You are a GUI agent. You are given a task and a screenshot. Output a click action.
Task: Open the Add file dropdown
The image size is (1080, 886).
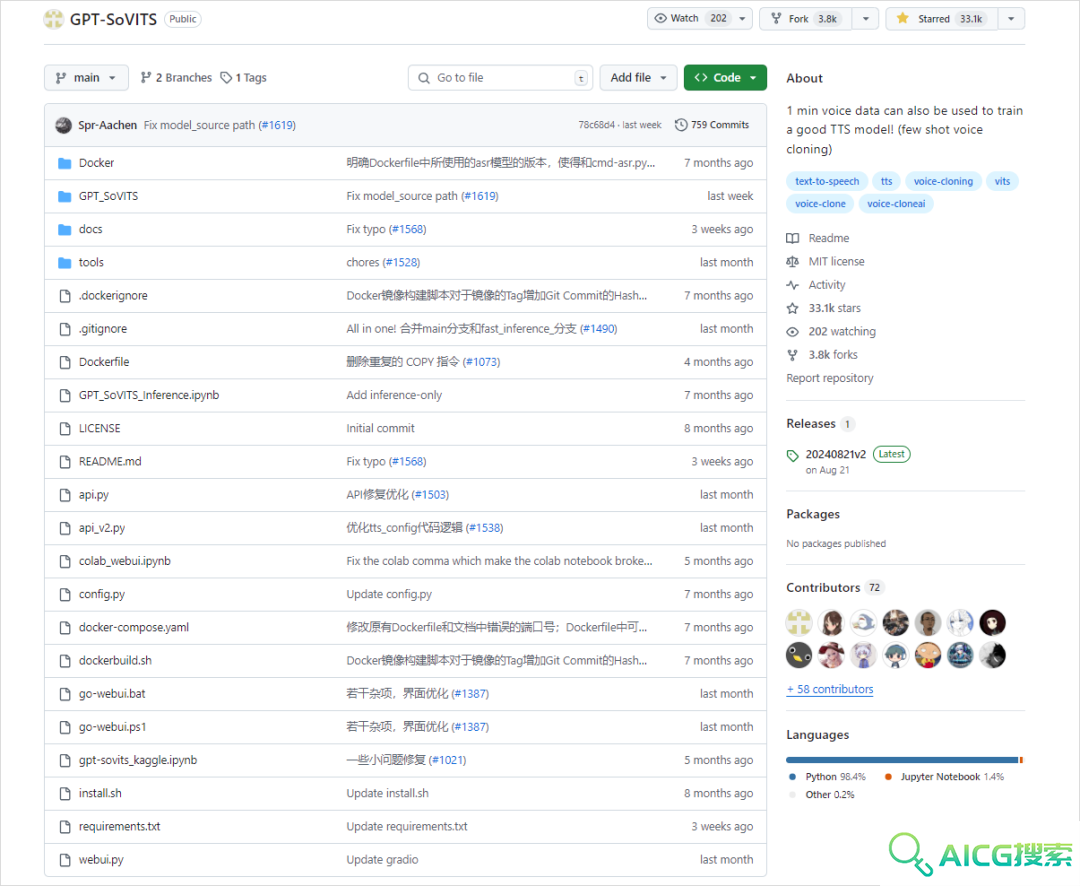638,78
